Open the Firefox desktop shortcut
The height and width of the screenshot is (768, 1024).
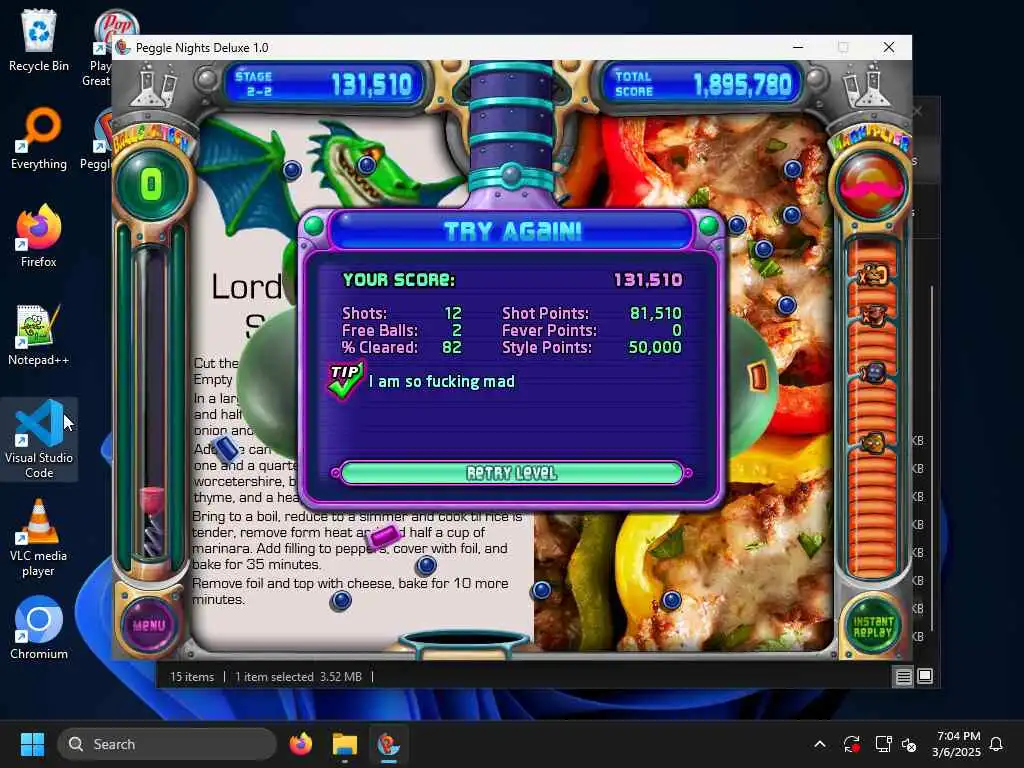[39, 236]
